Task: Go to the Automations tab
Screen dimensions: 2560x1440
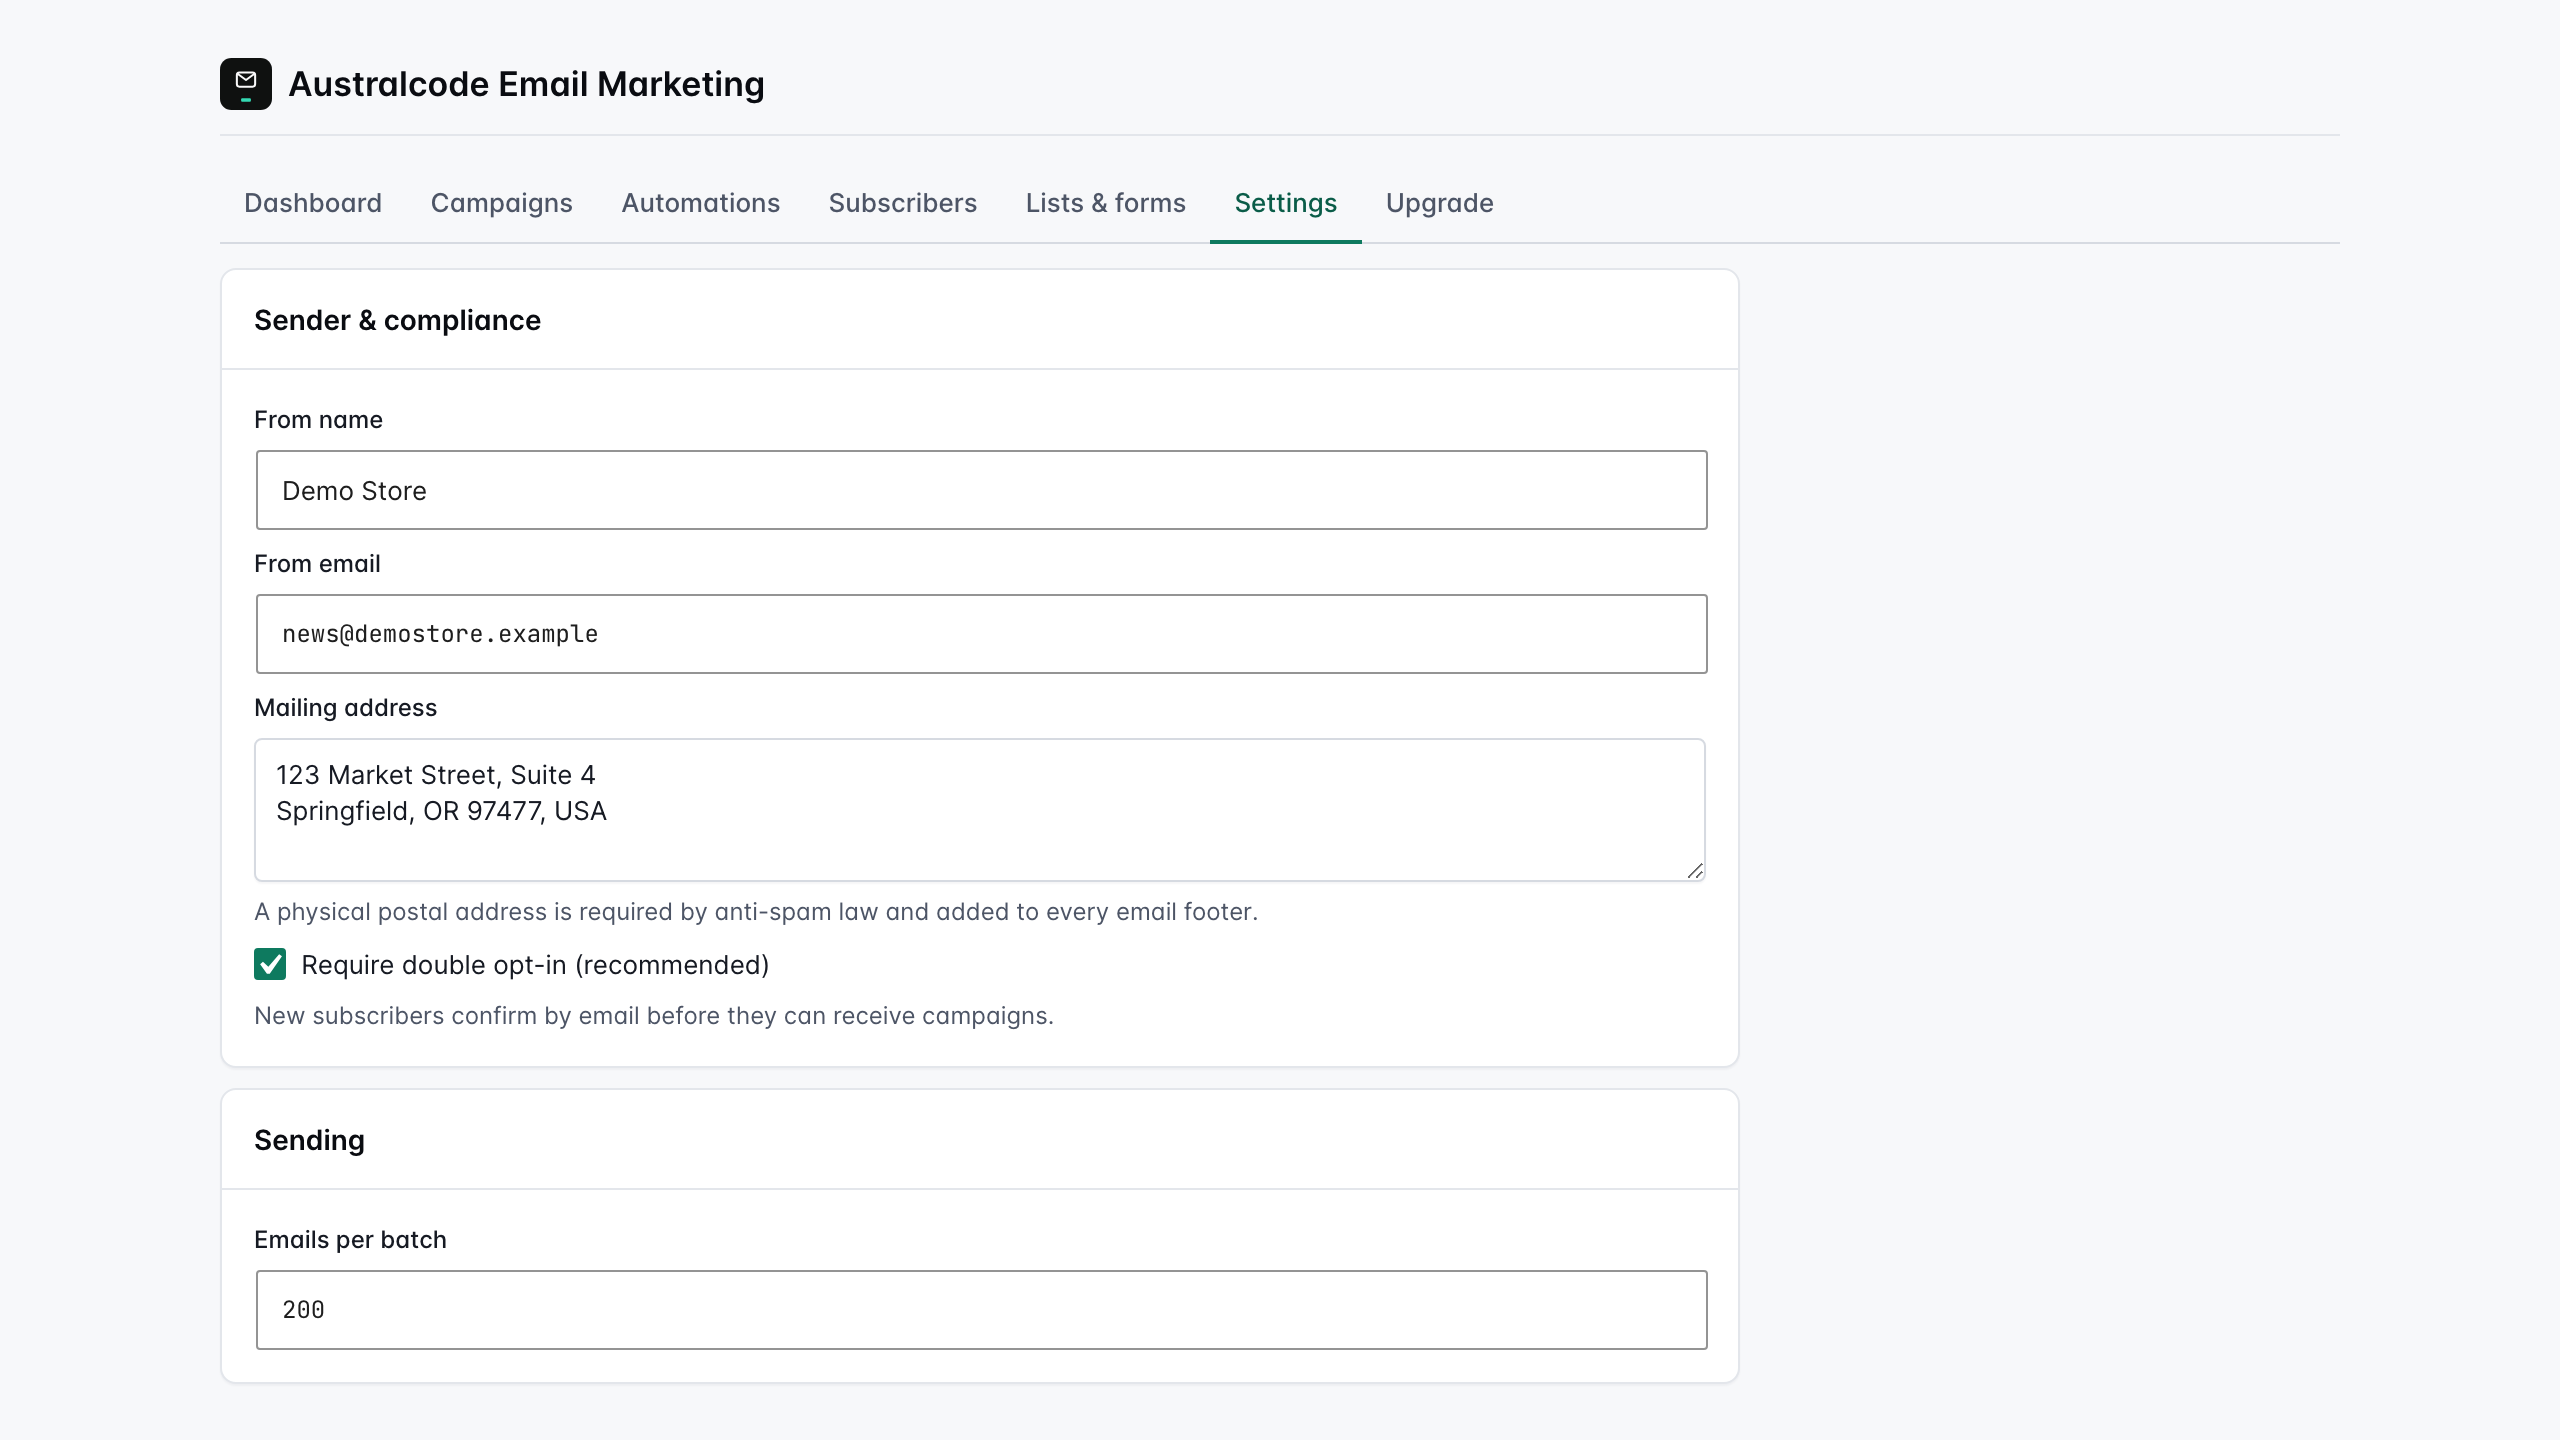Action: click(x=701, y=203)
